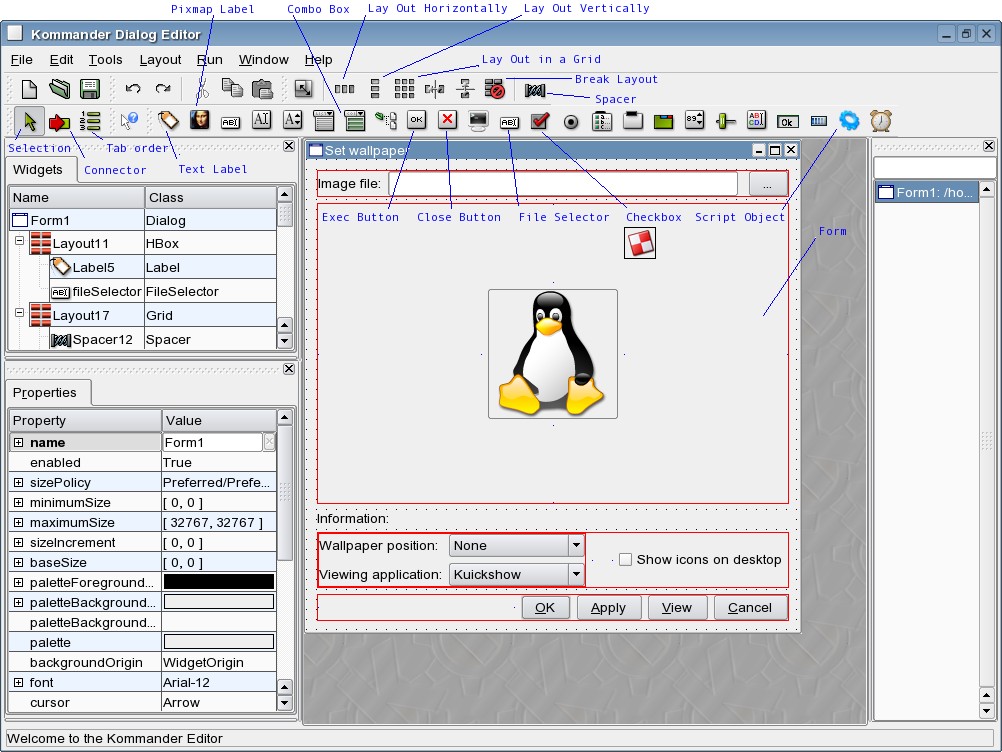Select the Slider widget tool
This screenshot has width=1002, height=752.
(725, 121)
